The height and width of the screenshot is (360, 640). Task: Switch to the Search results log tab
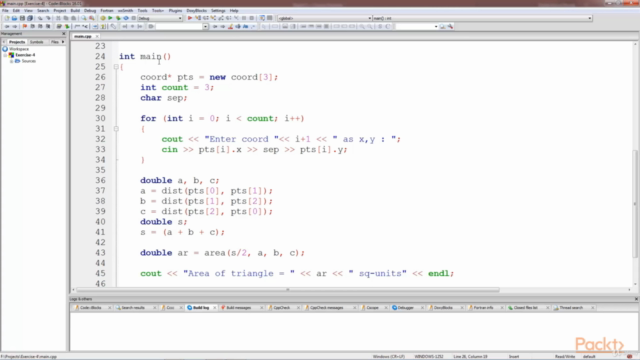[133, 307]
